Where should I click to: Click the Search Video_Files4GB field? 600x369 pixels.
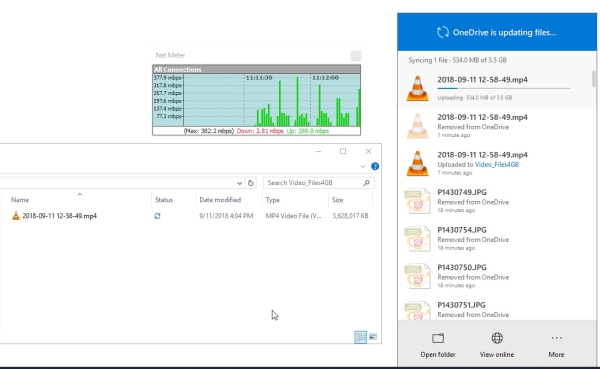[319, 183]
